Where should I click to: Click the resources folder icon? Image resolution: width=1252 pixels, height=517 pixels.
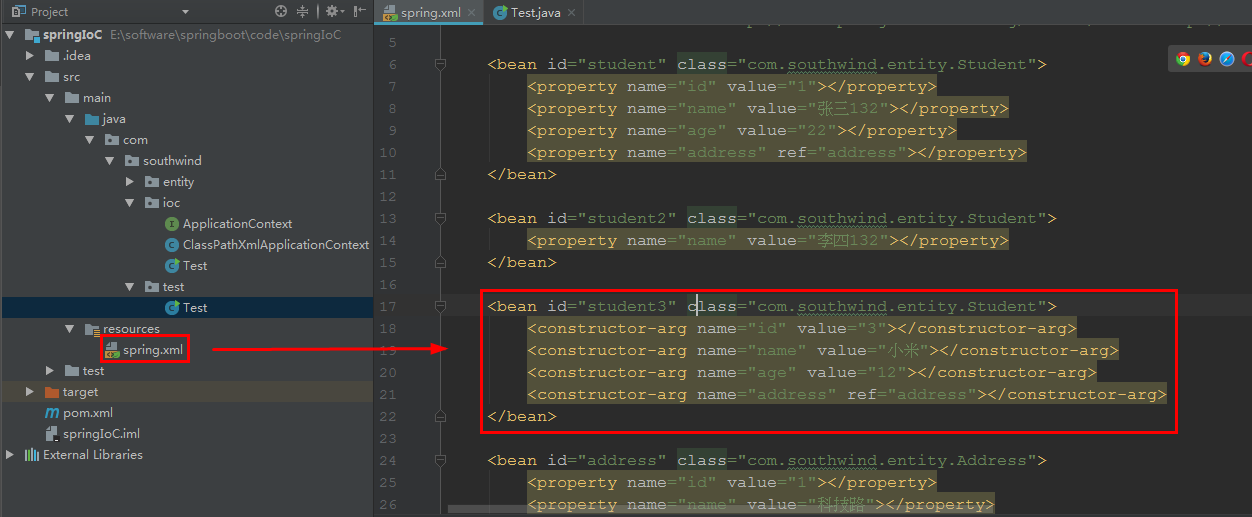[x=92, y=329]
